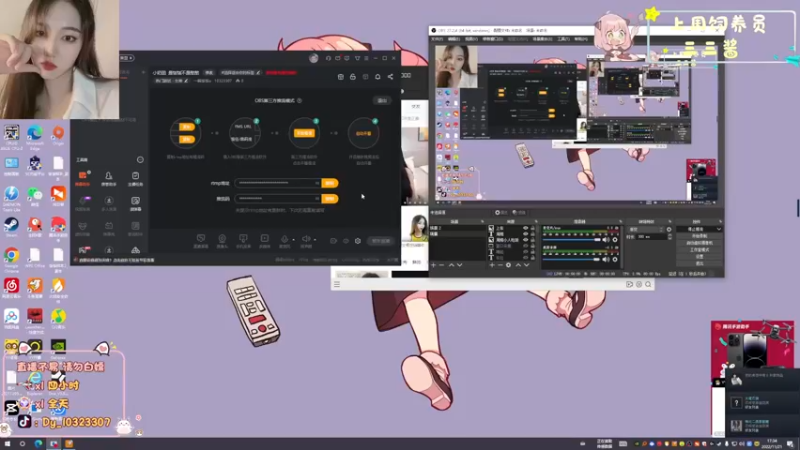This screenshot has width=800, height=450.
Task: Toggle visibility of the top OBS source
Action: pyautogui.click(x=526, y=228)
